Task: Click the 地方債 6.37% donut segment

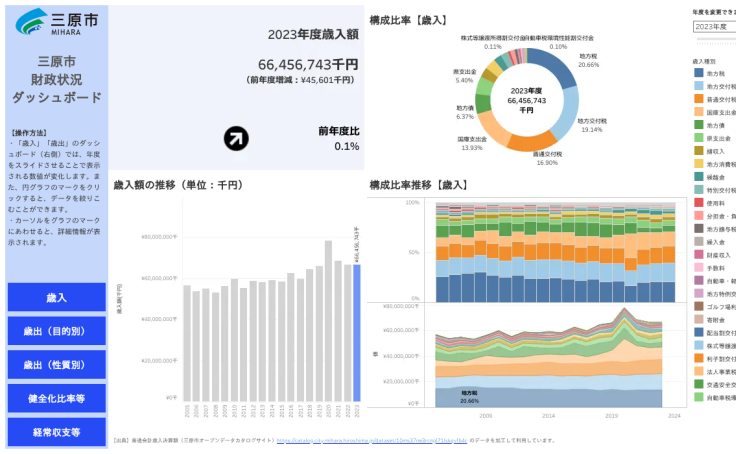Action: coord(483,104)
